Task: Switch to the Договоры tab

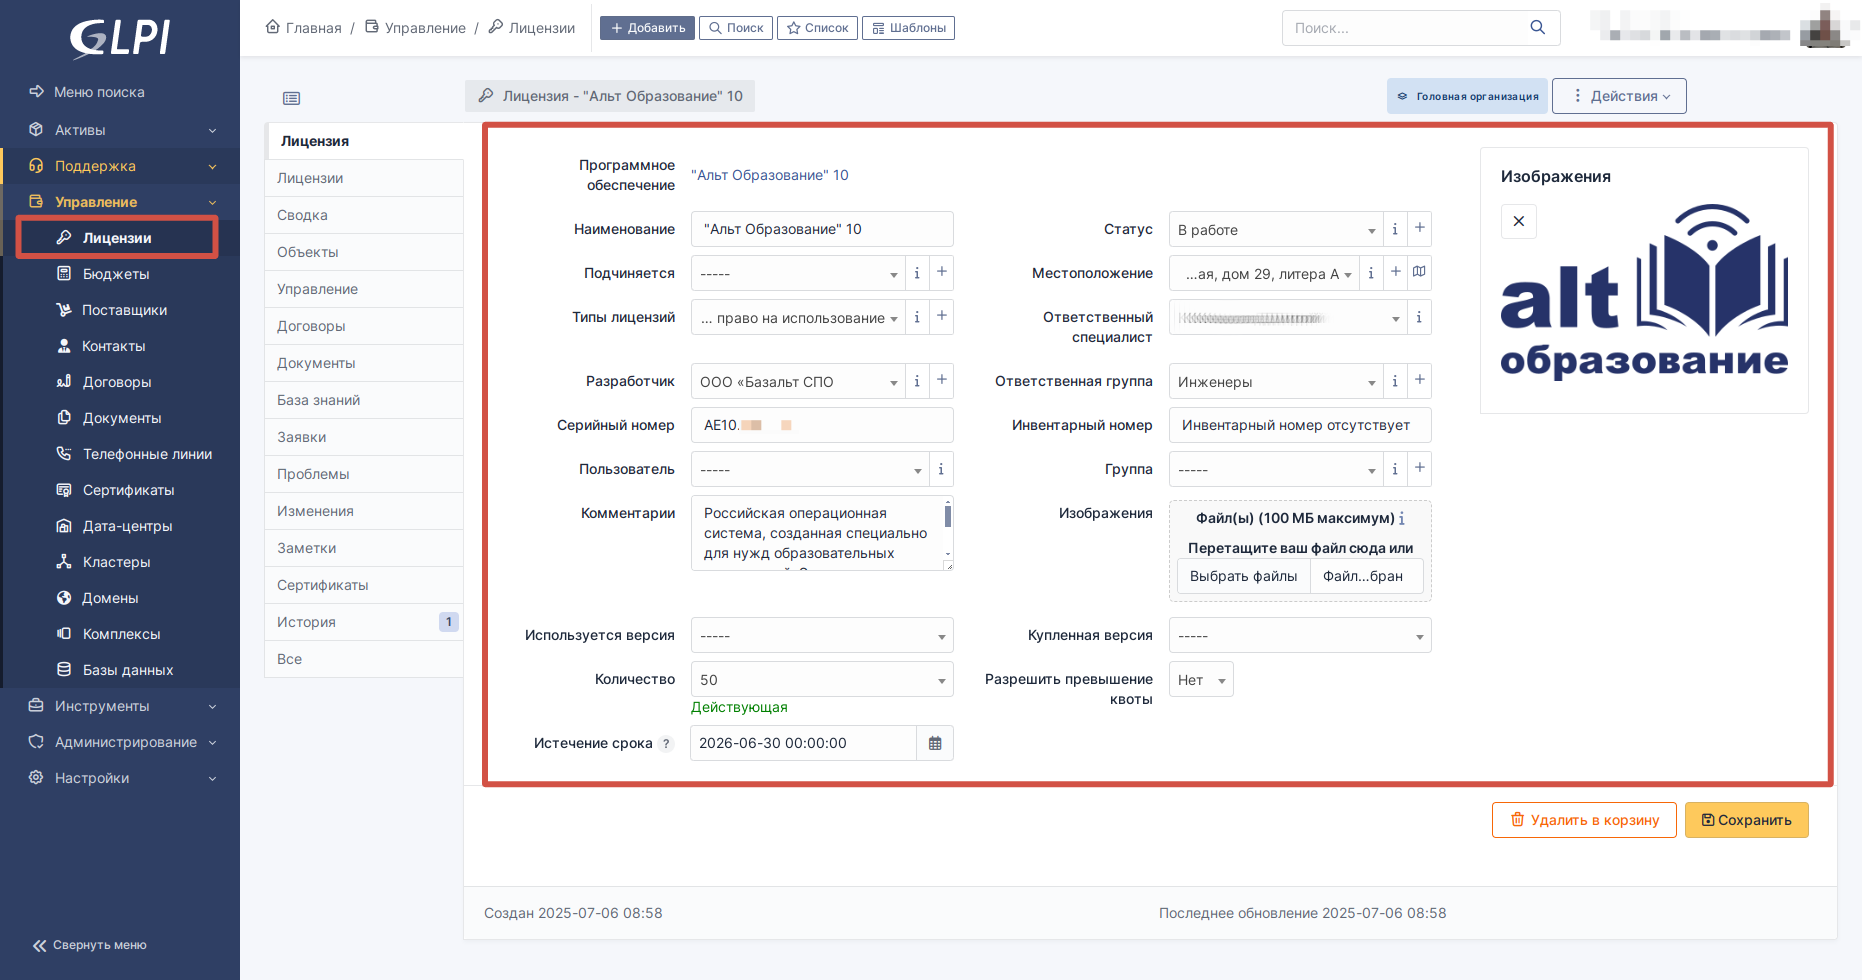Action: pos(364,326)
